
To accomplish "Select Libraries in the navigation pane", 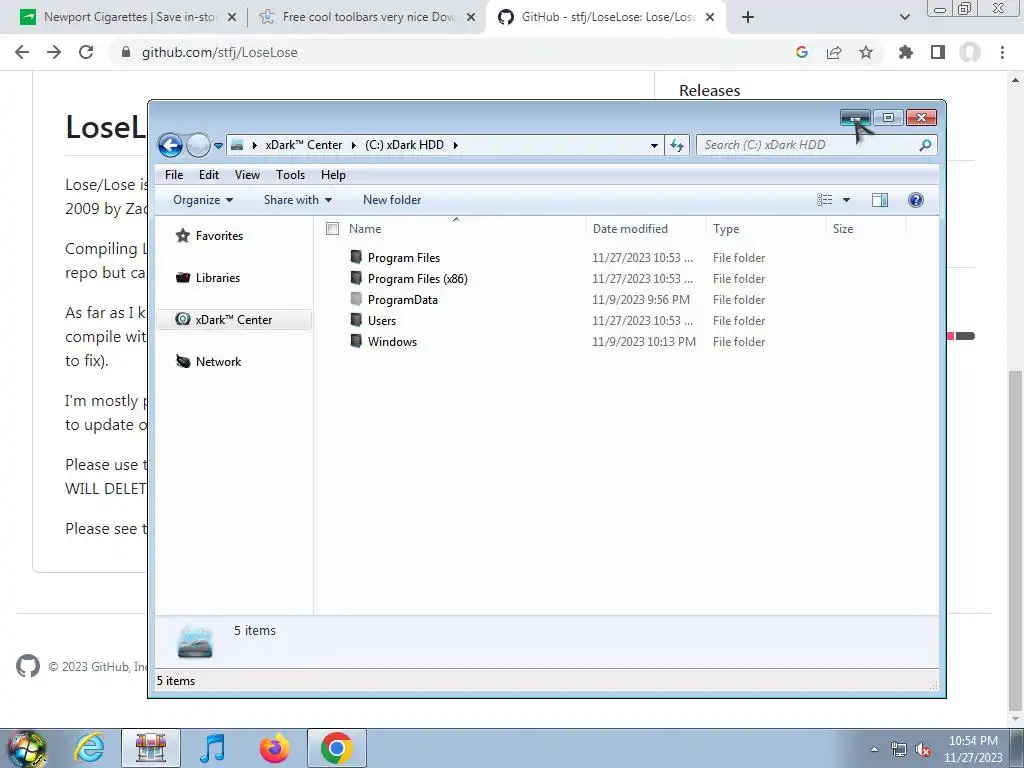I will tap(217, 278).
